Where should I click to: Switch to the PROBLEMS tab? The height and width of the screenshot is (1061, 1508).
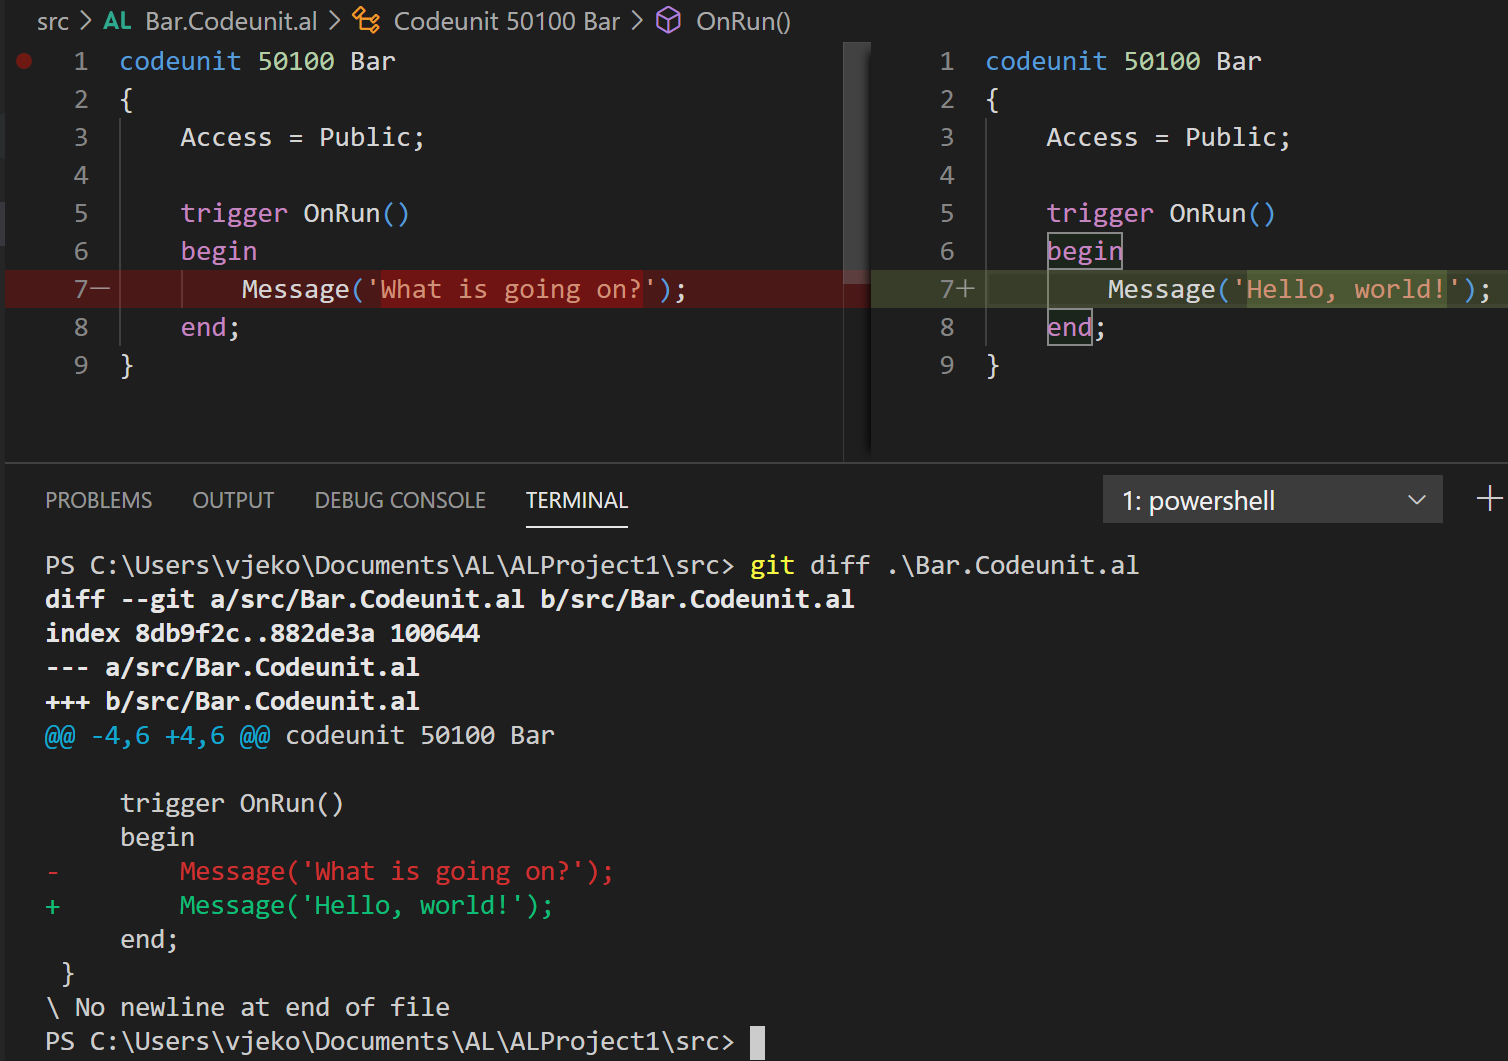[98, 500]
